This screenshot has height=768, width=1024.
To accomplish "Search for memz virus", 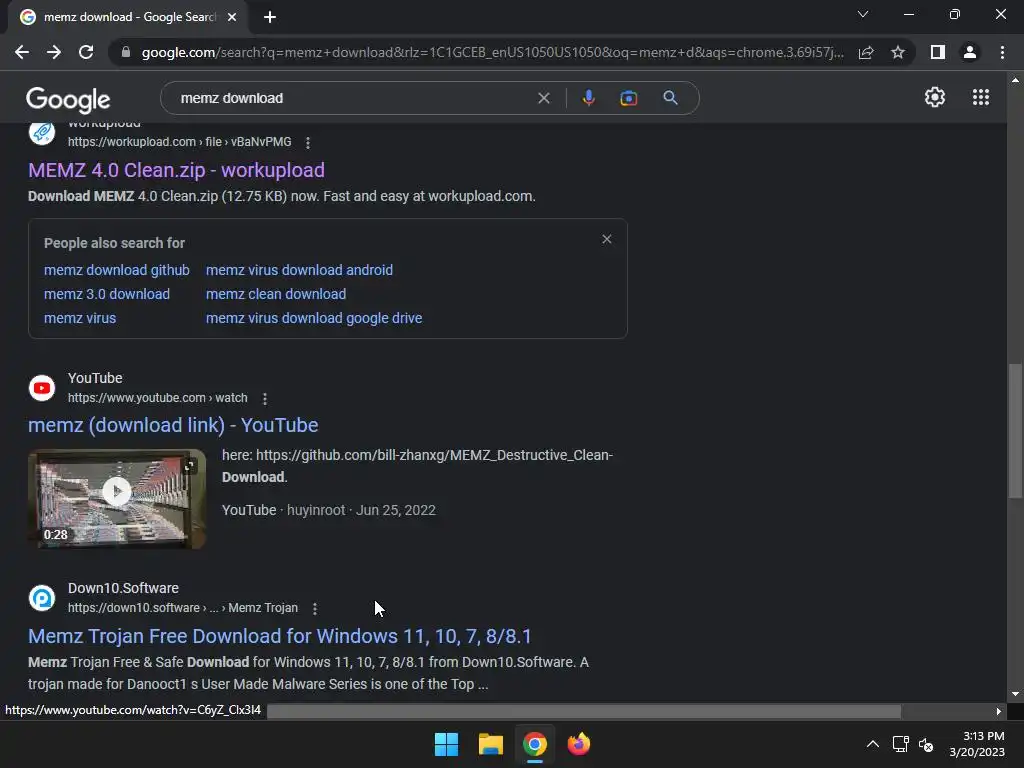I will click(x=80, y=318).
